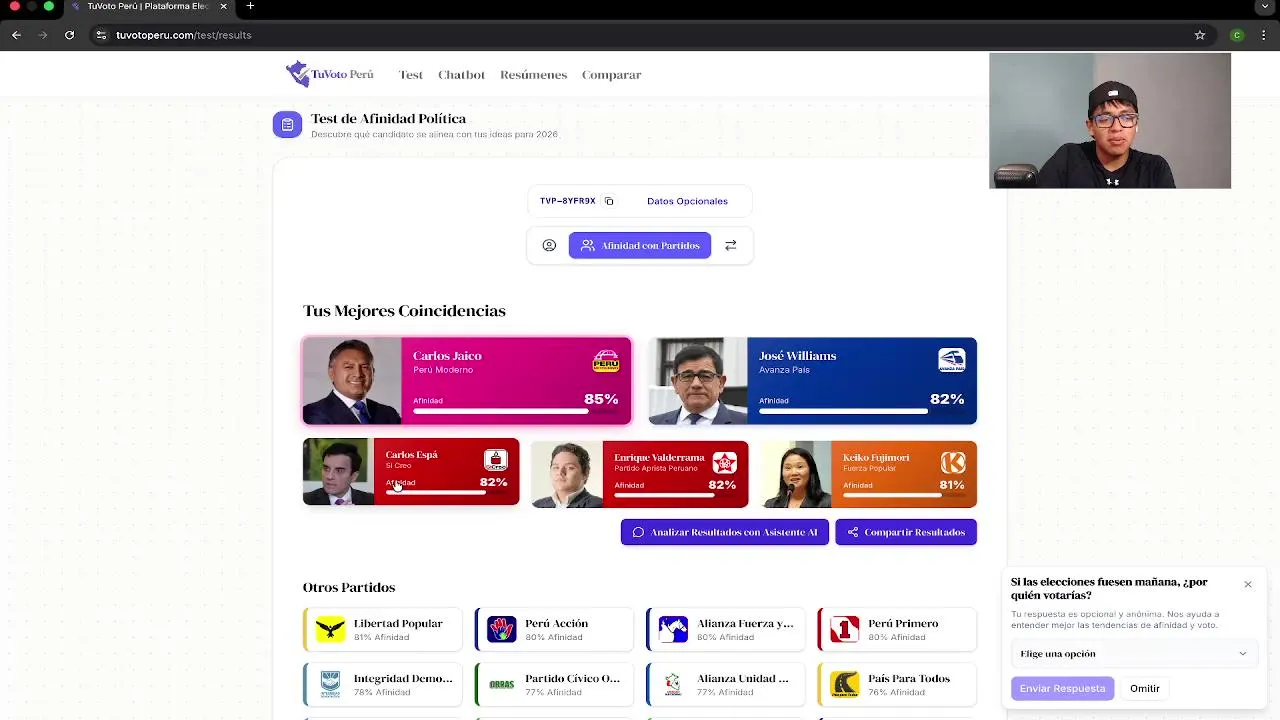Open the Libertad Popular party card
This screenshot has width=1280, height=720.
tap(383, 629)
